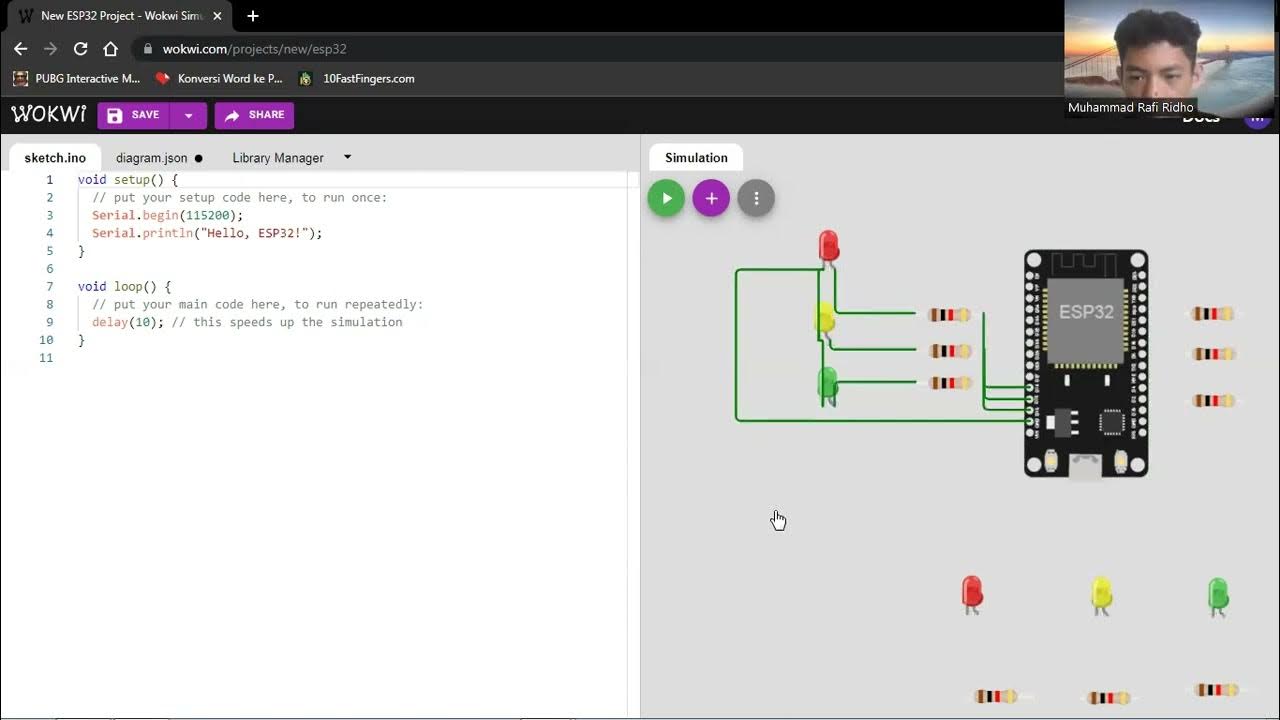Open 10FastFingers.com bookmark
Viewport: 1280px width, 720px height.
pos(357,78)
